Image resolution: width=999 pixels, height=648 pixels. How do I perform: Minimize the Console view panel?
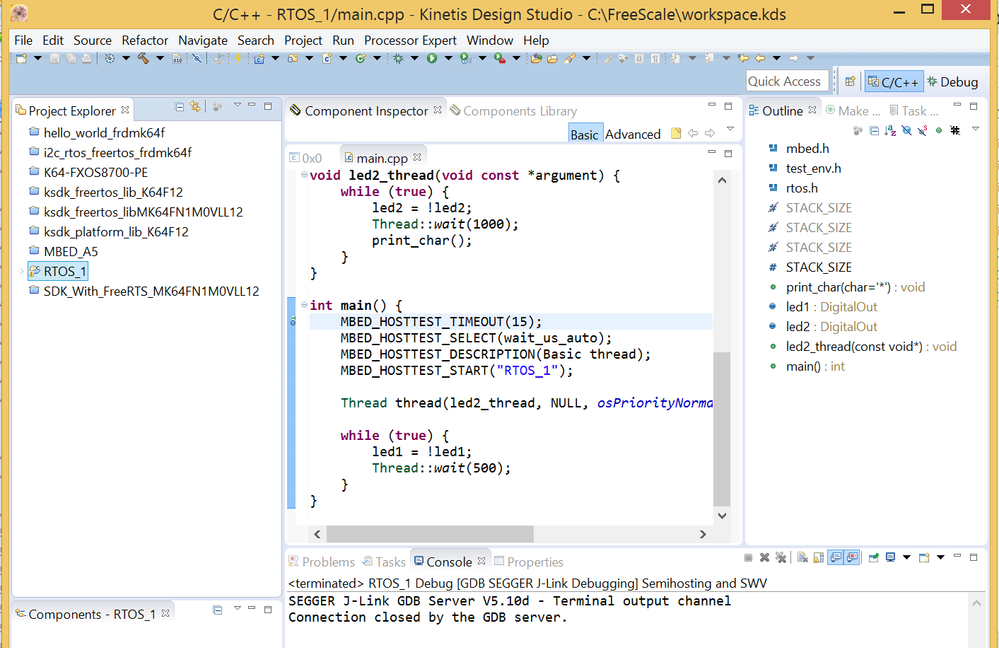[957, 556]
